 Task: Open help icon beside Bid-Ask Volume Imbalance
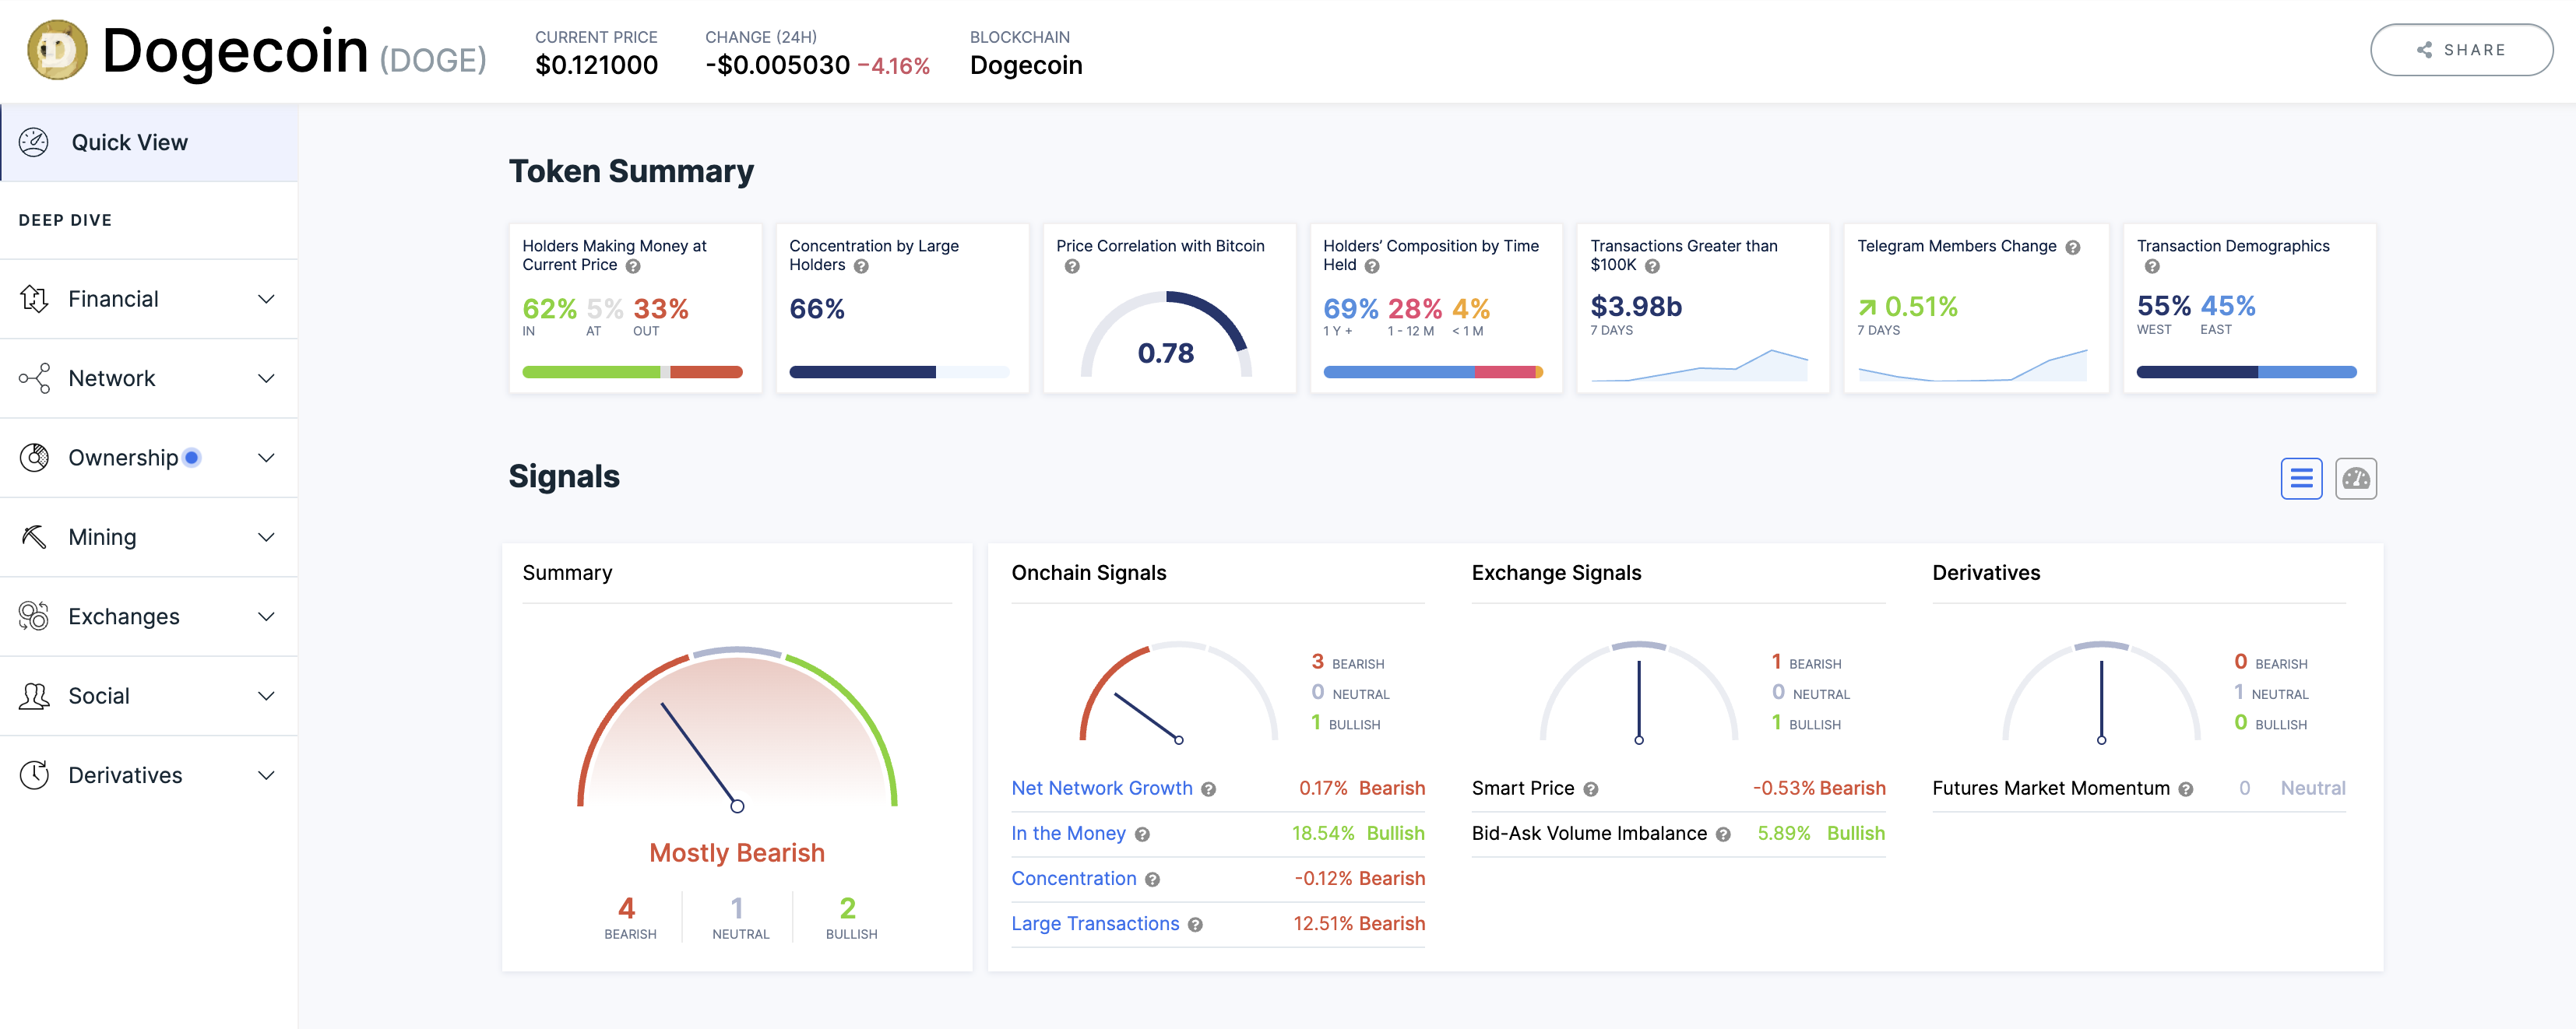pos(1723,835)
